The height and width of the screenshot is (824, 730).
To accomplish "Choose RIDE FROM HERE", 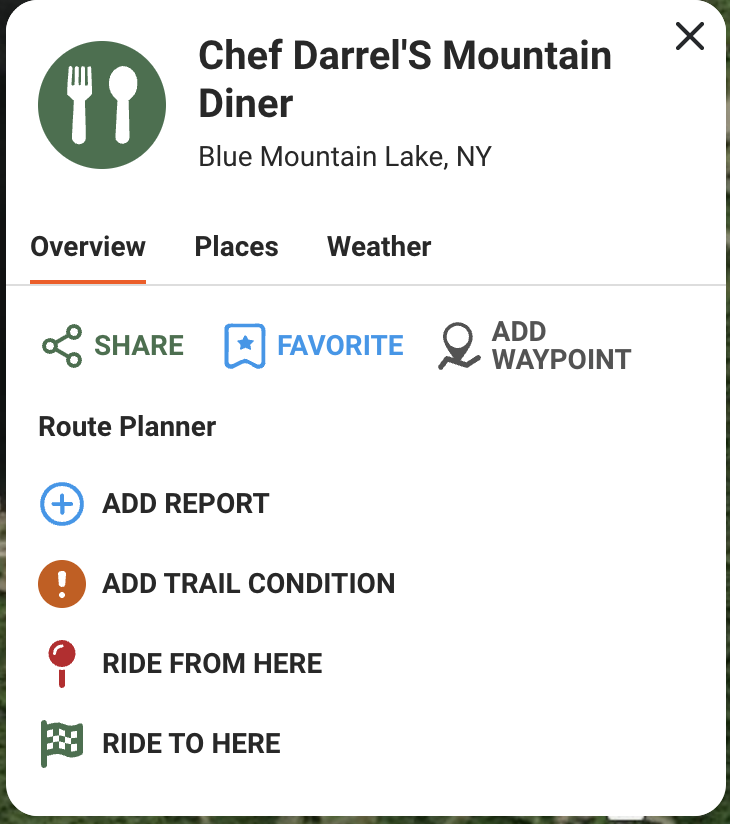I will point(212,664).
